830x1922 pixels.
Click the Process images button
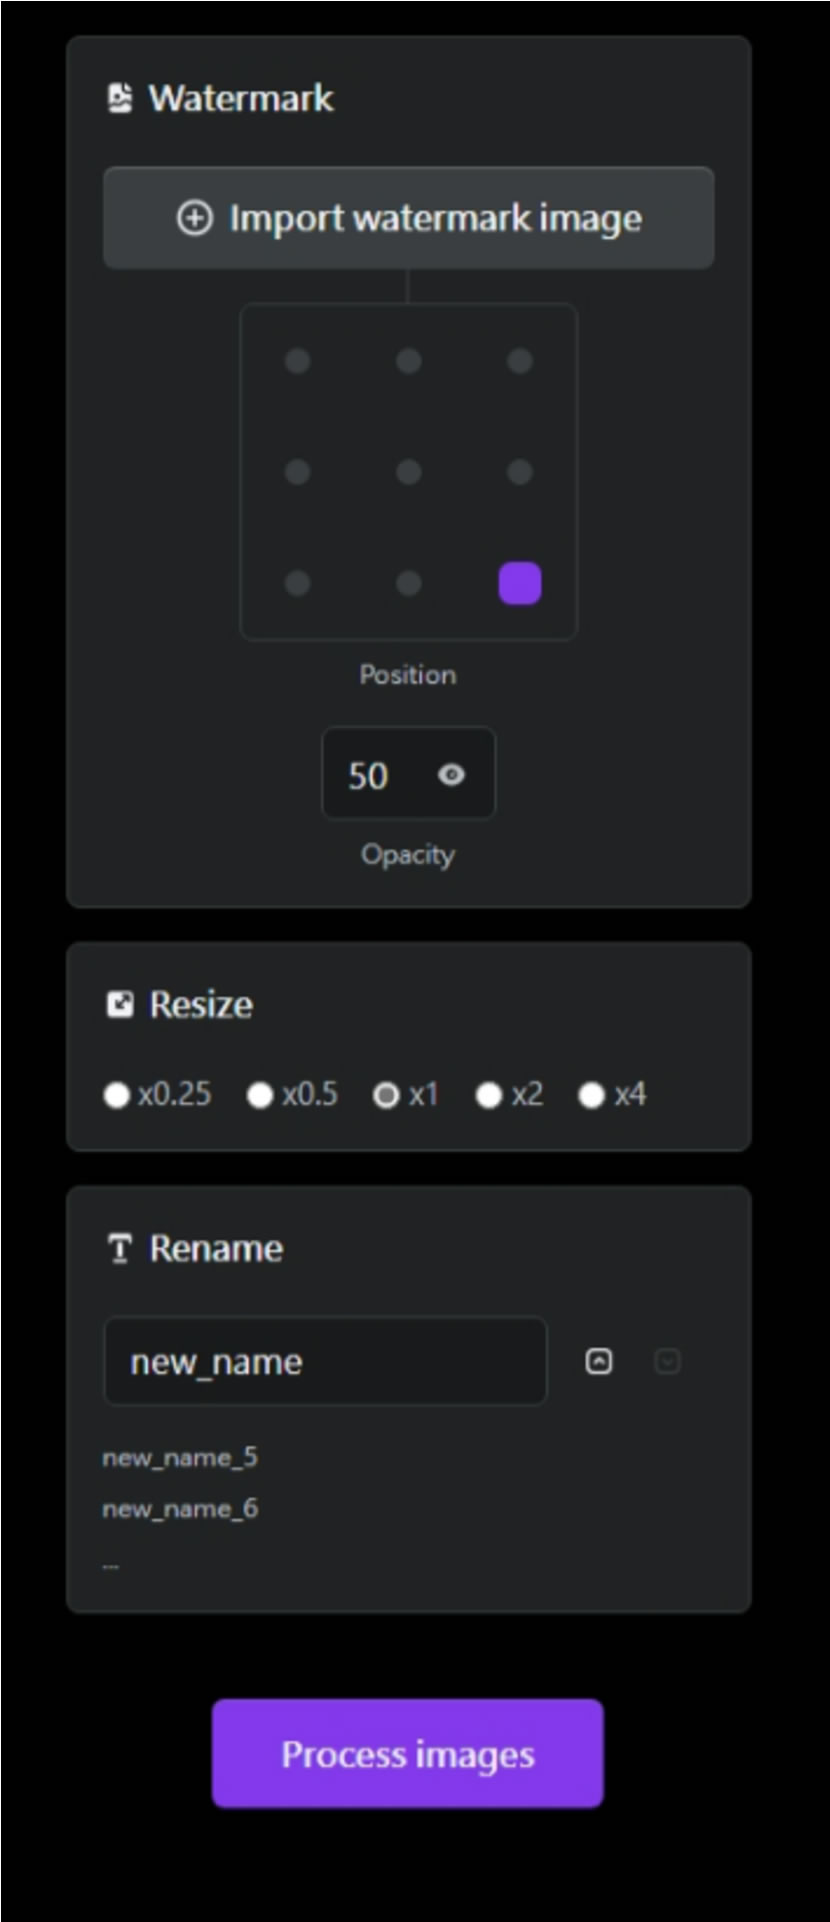408,1754
